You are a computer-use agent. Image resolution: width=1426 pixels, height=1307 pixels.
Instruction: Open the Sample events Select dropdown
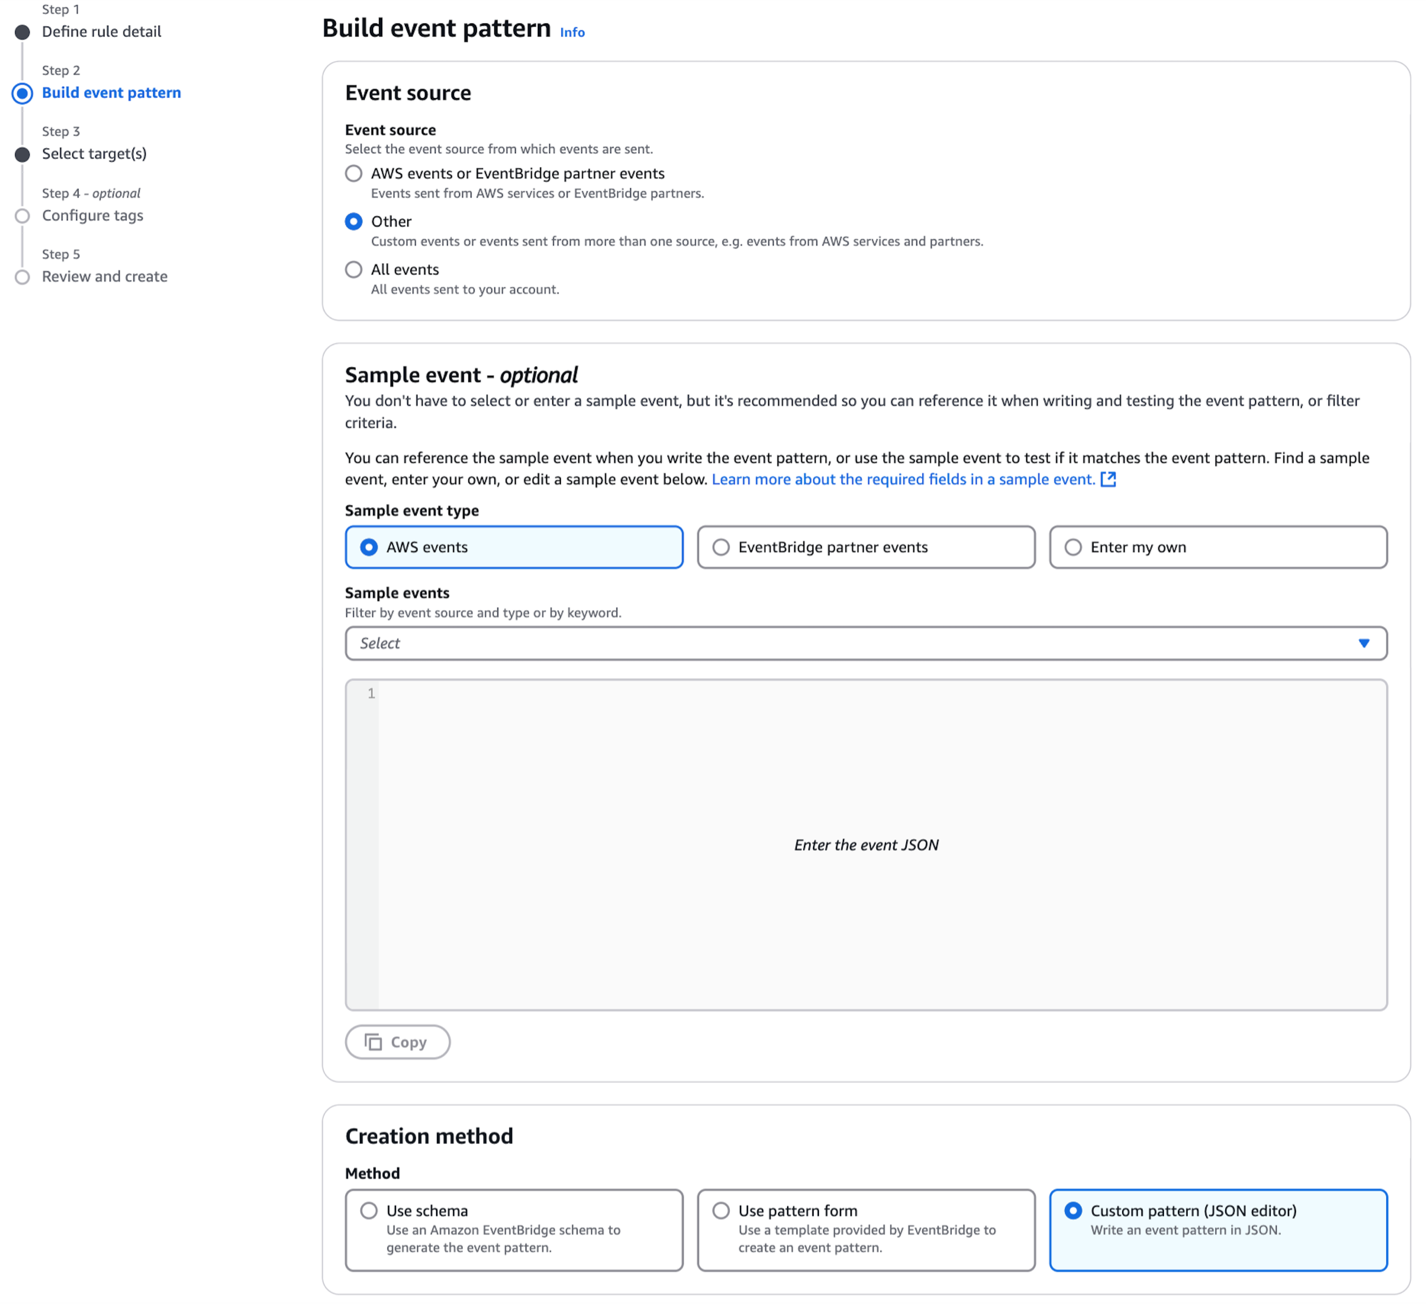coord(865,643)
